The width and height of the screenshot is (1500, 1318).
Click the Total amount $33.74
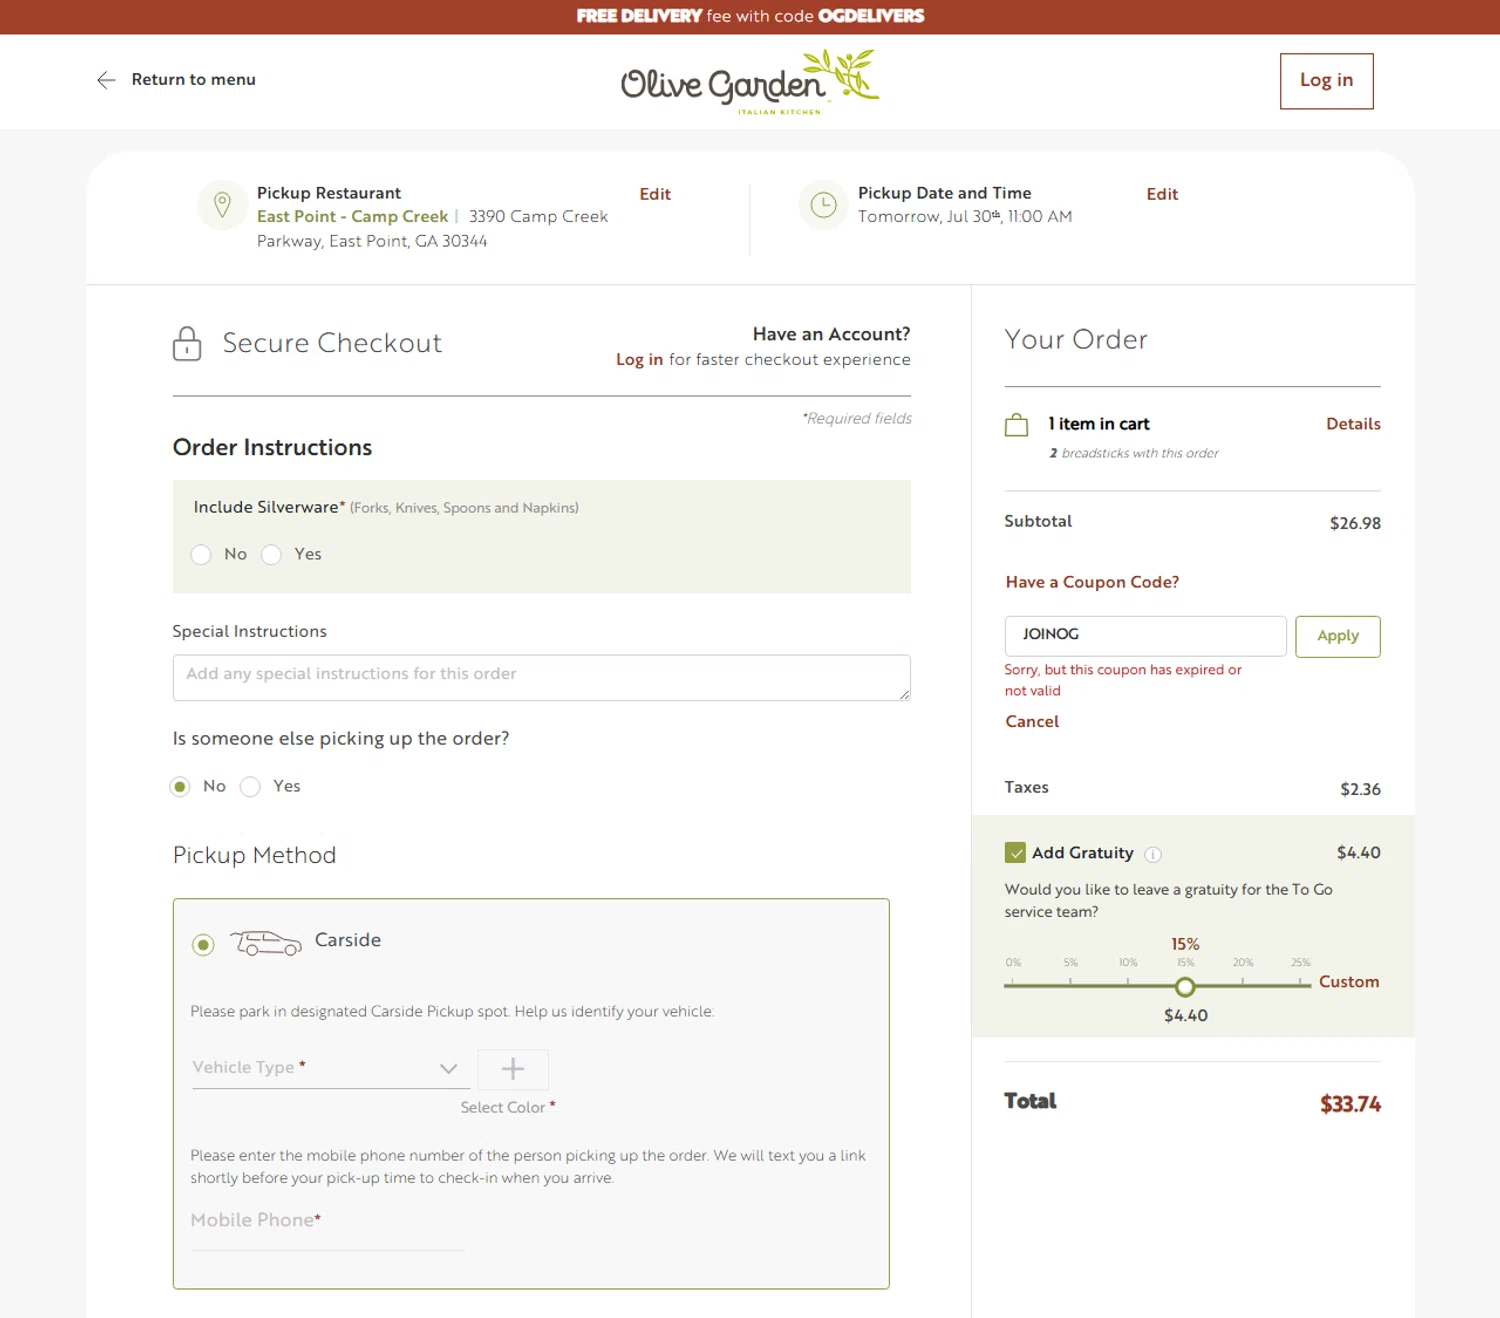1350,1104
